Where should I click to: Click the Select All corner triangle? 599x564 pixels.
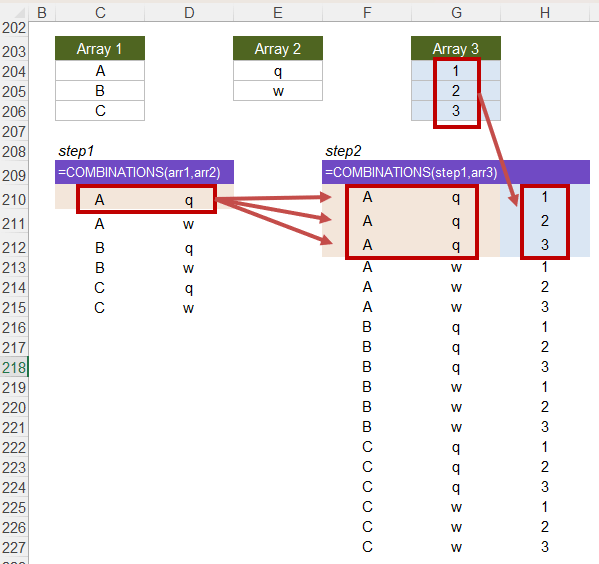[x=19, y=13]
